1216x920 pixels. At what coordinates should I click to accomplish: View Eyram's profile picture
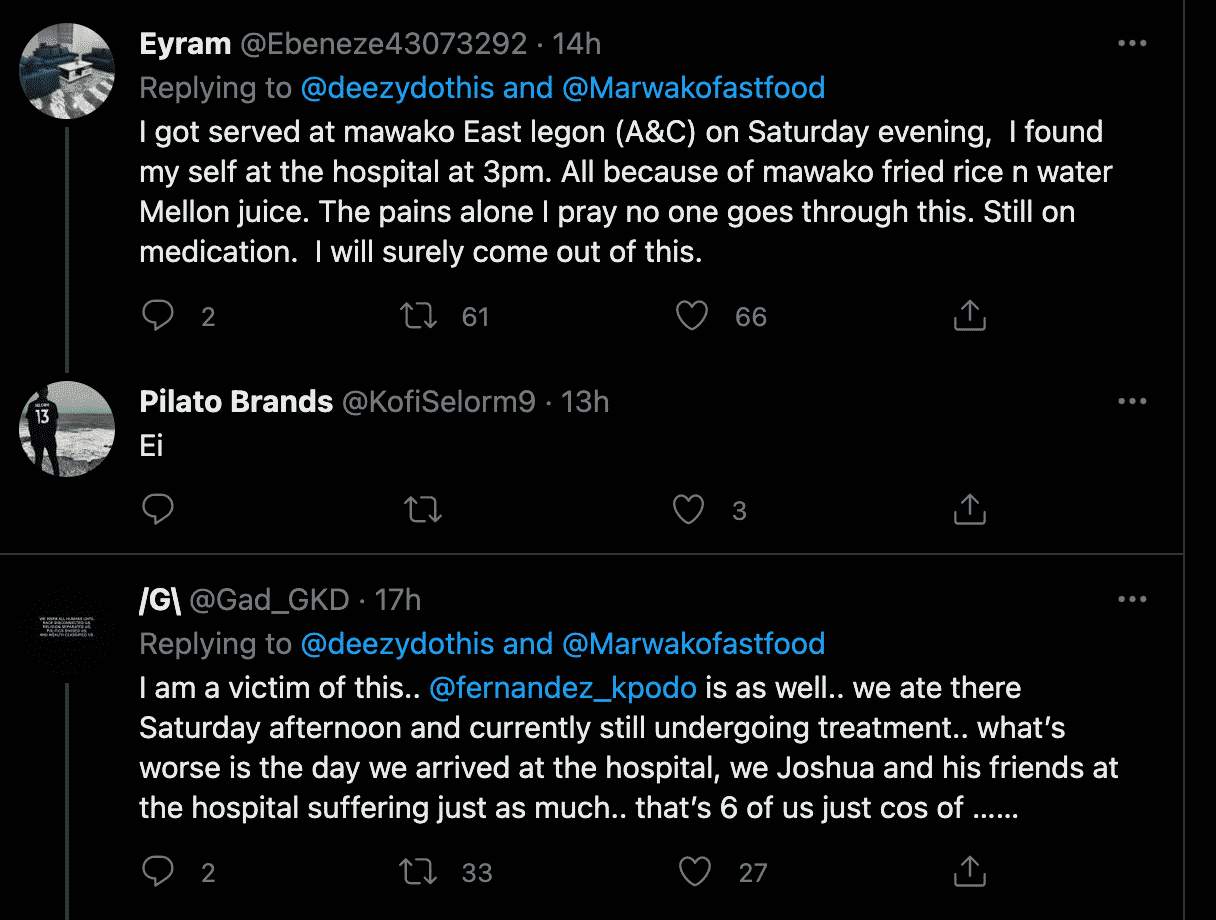(66, 70)
